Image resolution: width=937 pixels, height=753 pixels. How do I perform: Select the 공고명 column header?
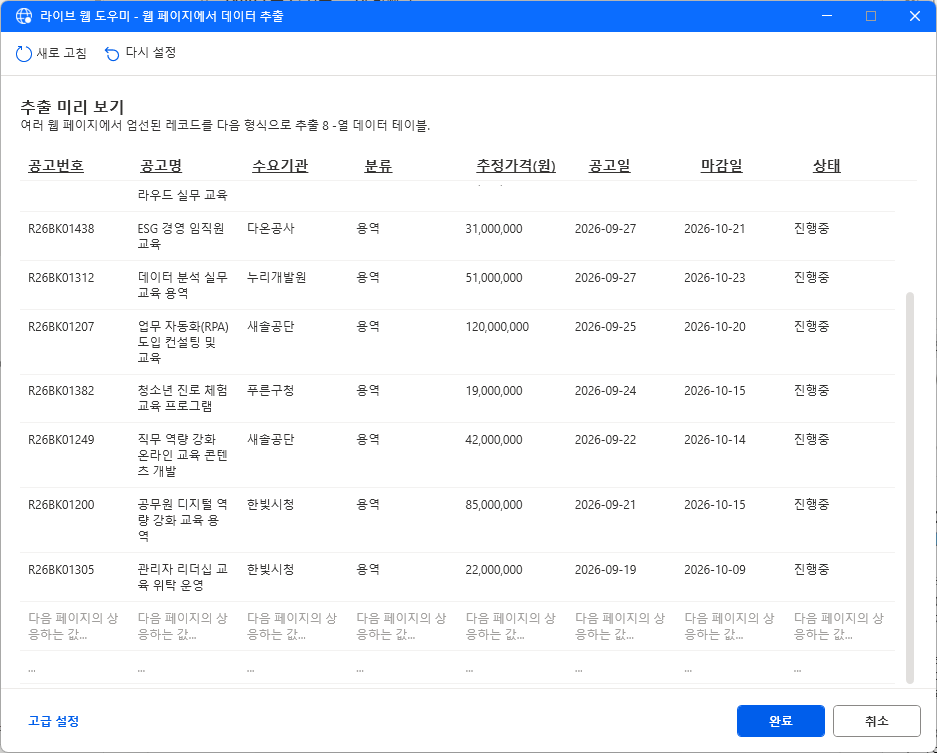pyautogui.click(x=161, y=166)
